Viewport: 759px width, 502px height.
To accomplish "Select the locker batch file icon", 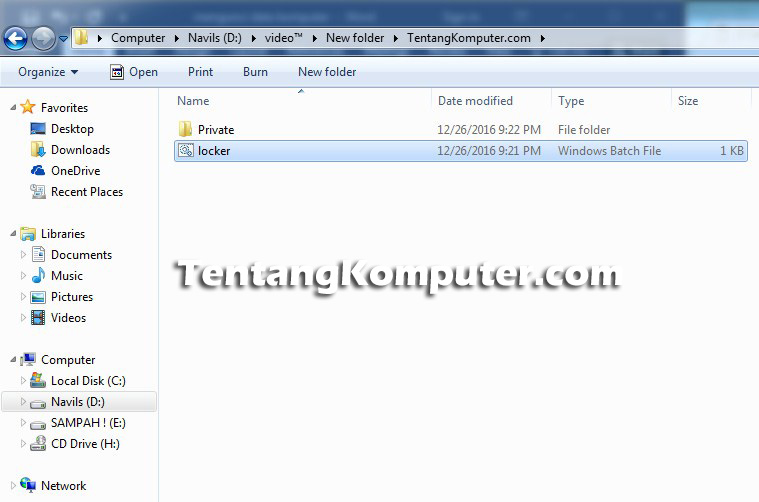I will [x=186, y=151].
